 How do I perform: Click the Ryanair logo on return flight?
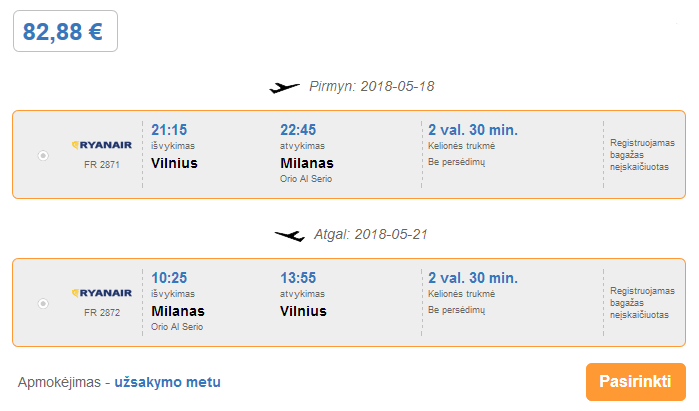pos(102,293)
